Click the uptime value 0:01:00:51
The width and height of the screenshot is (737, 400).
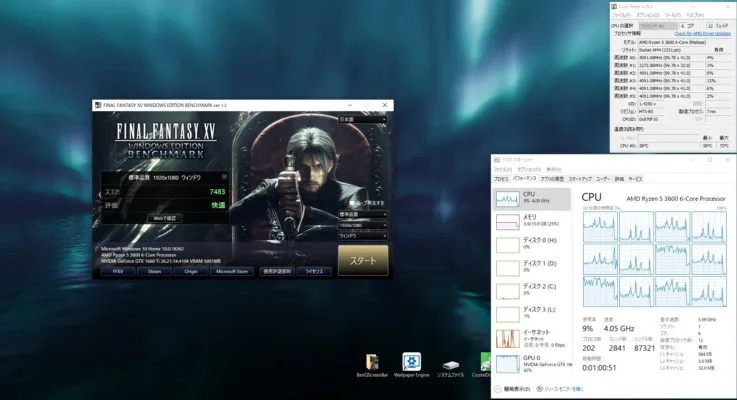tap(599, 368)
